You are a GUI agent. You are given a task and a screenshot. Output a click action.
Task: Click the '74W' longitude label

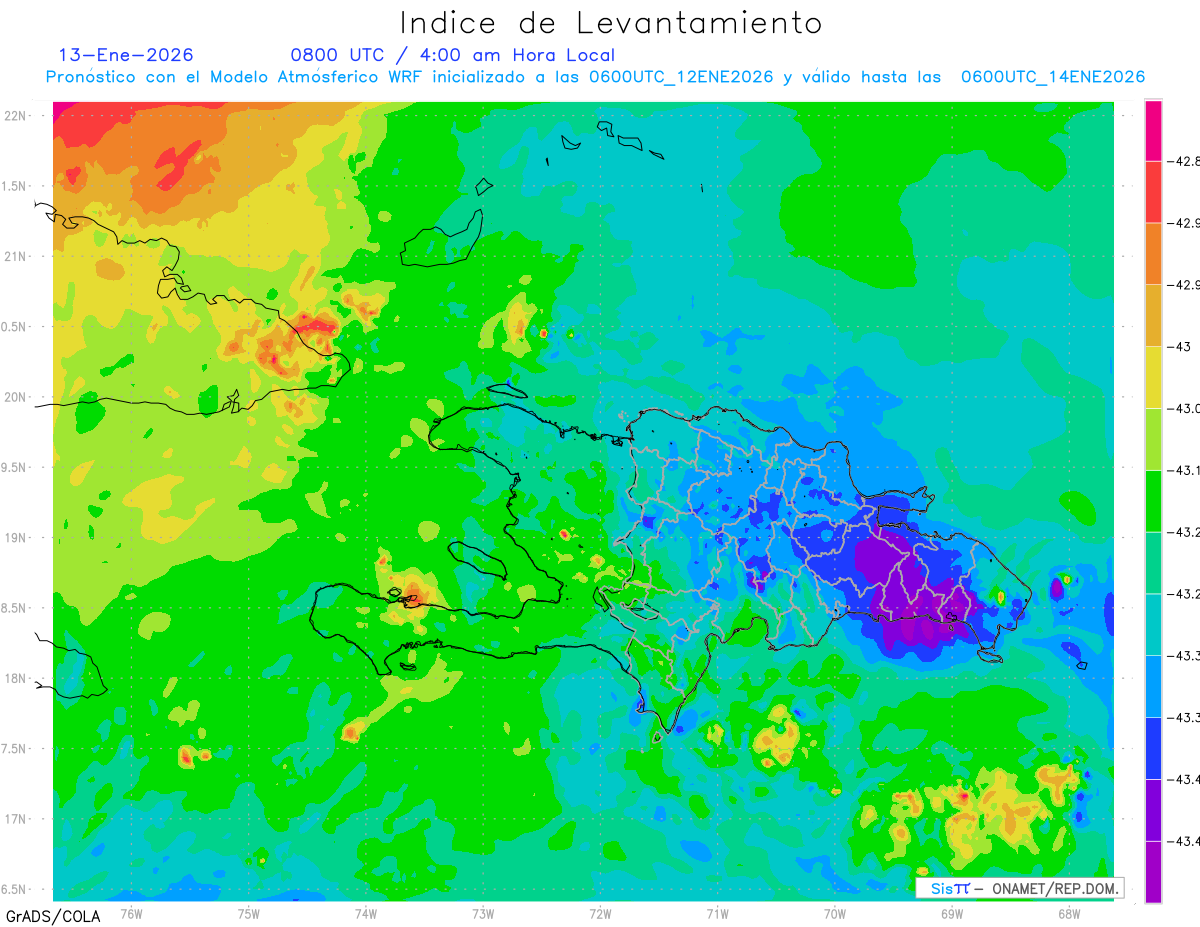click(x=366, y=913)
